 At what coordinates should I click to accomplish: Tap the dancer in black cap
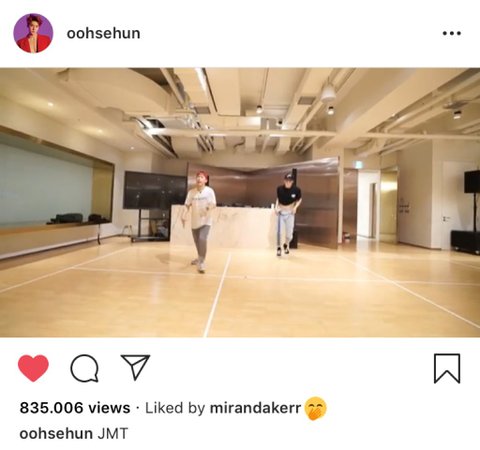[x=288, y=214]
